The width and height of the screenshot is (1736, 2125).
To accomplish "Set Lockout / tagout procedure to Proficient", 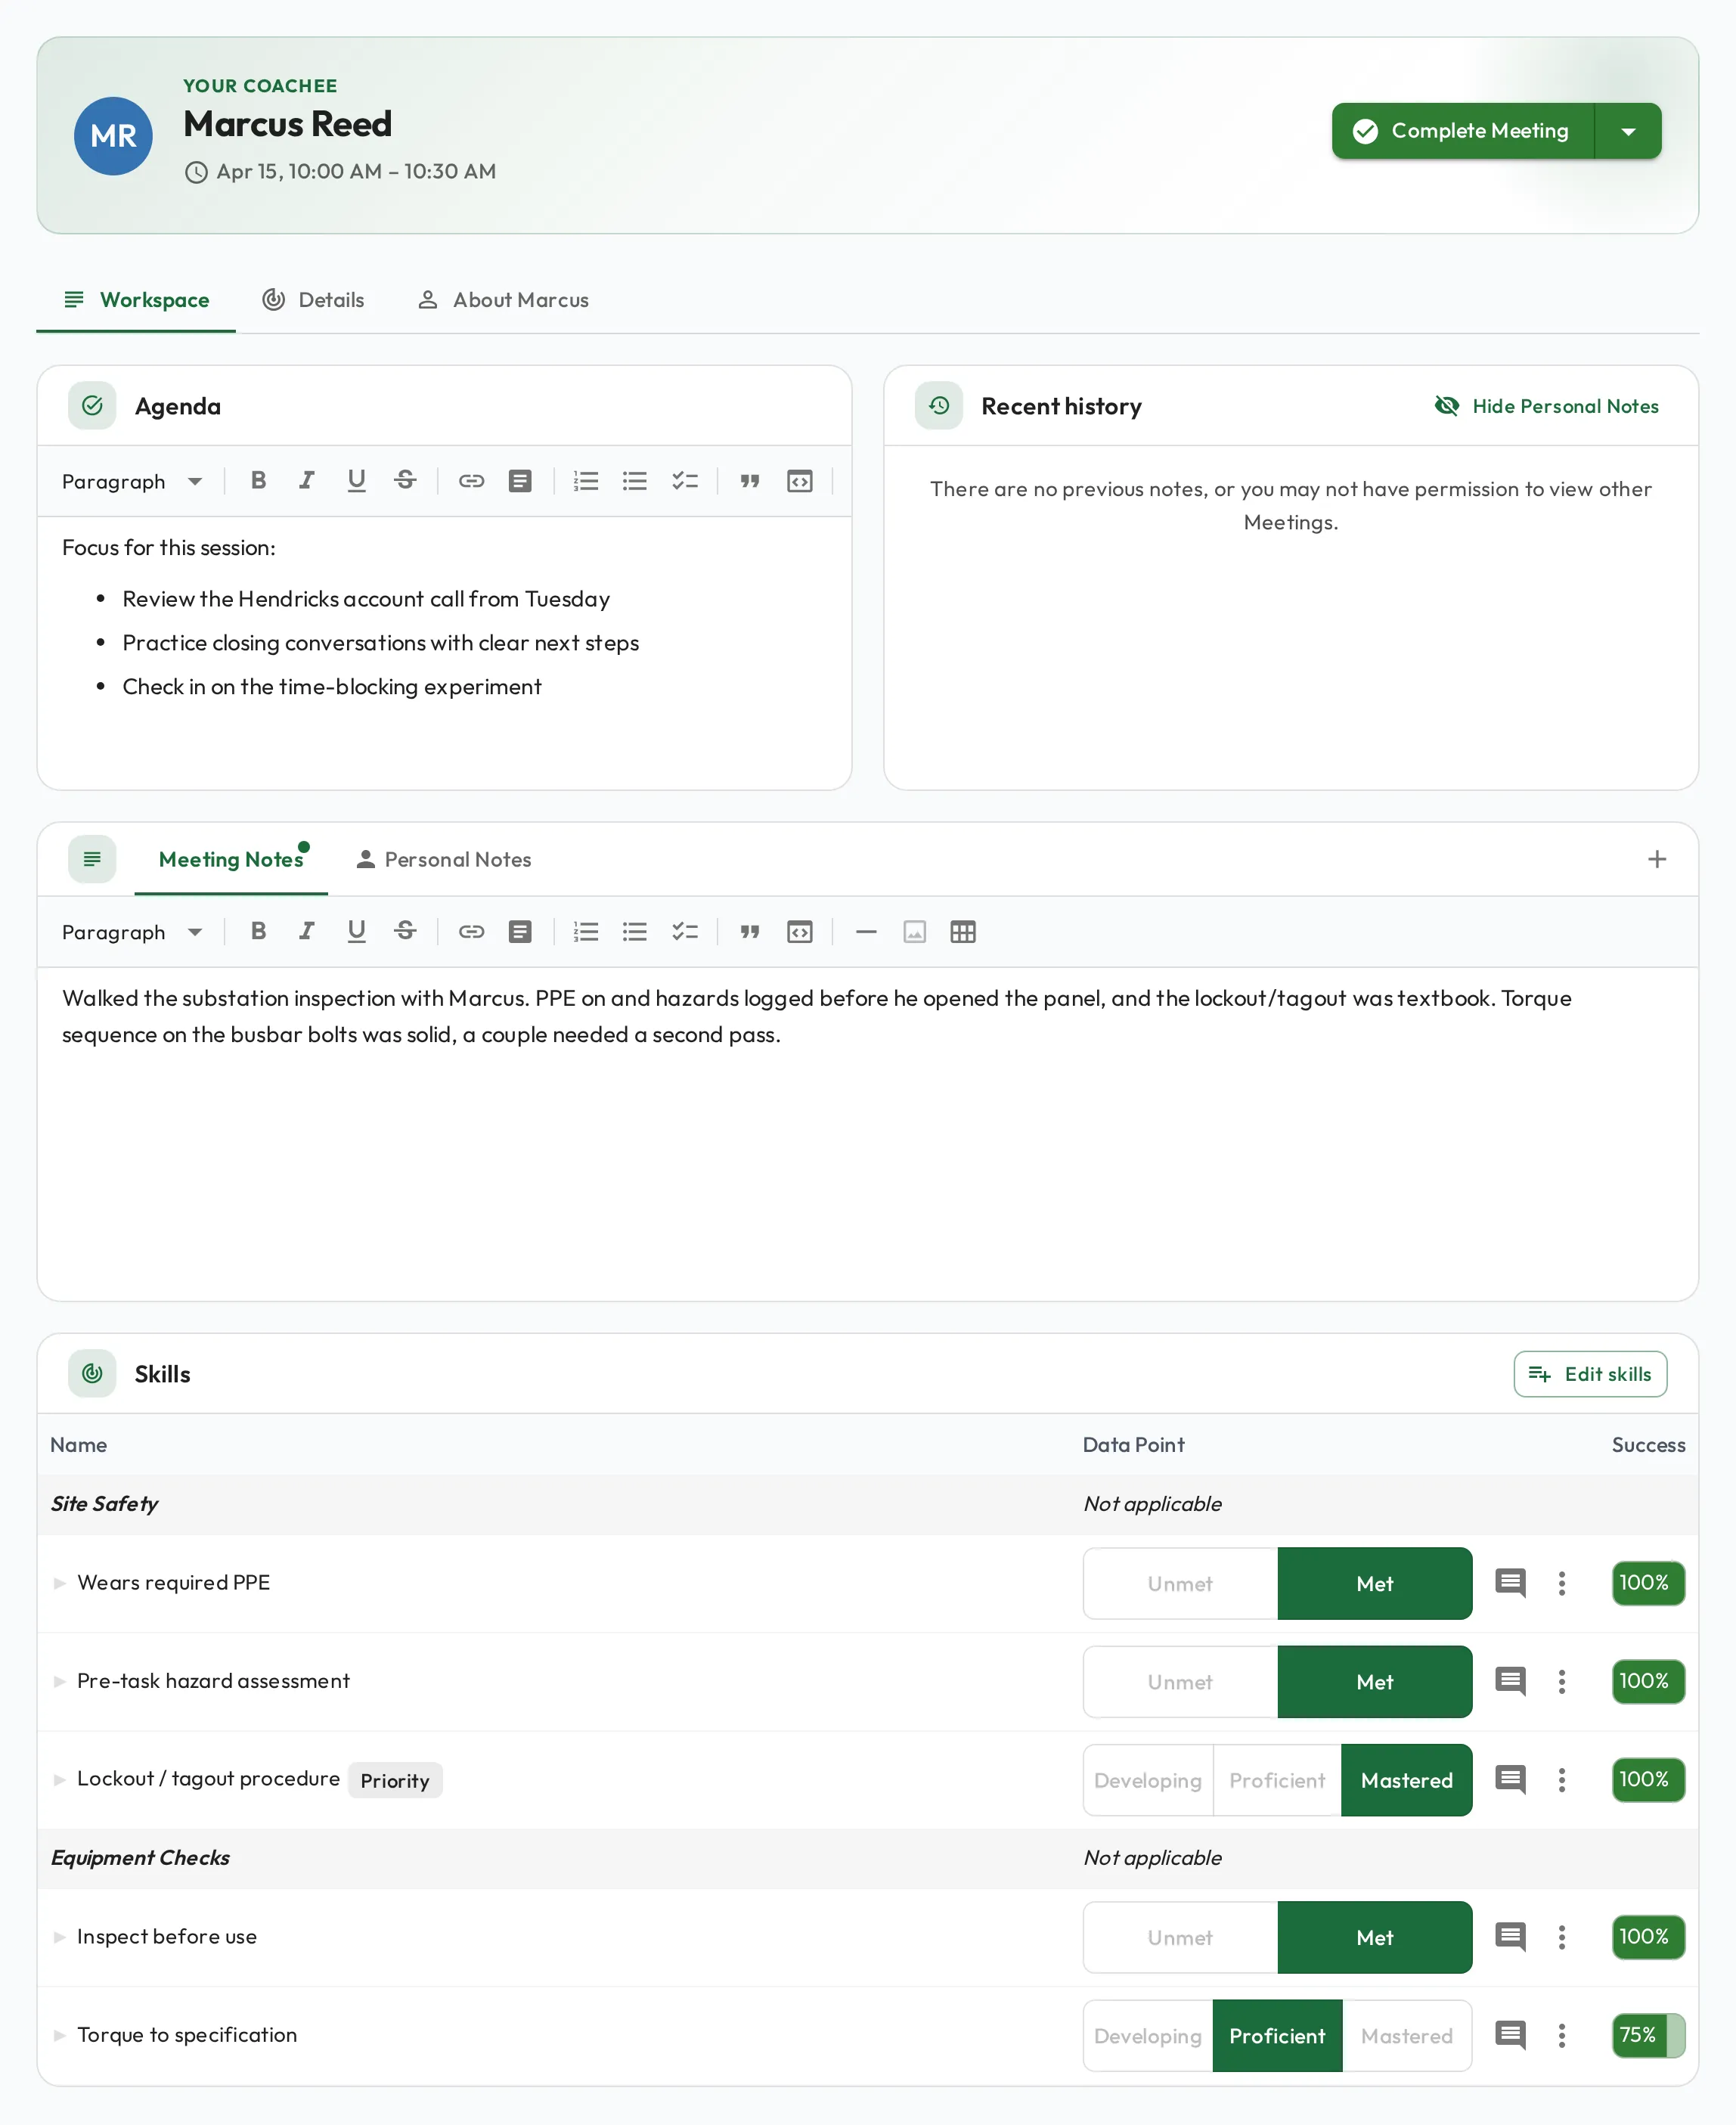I will [1277, 1780].
